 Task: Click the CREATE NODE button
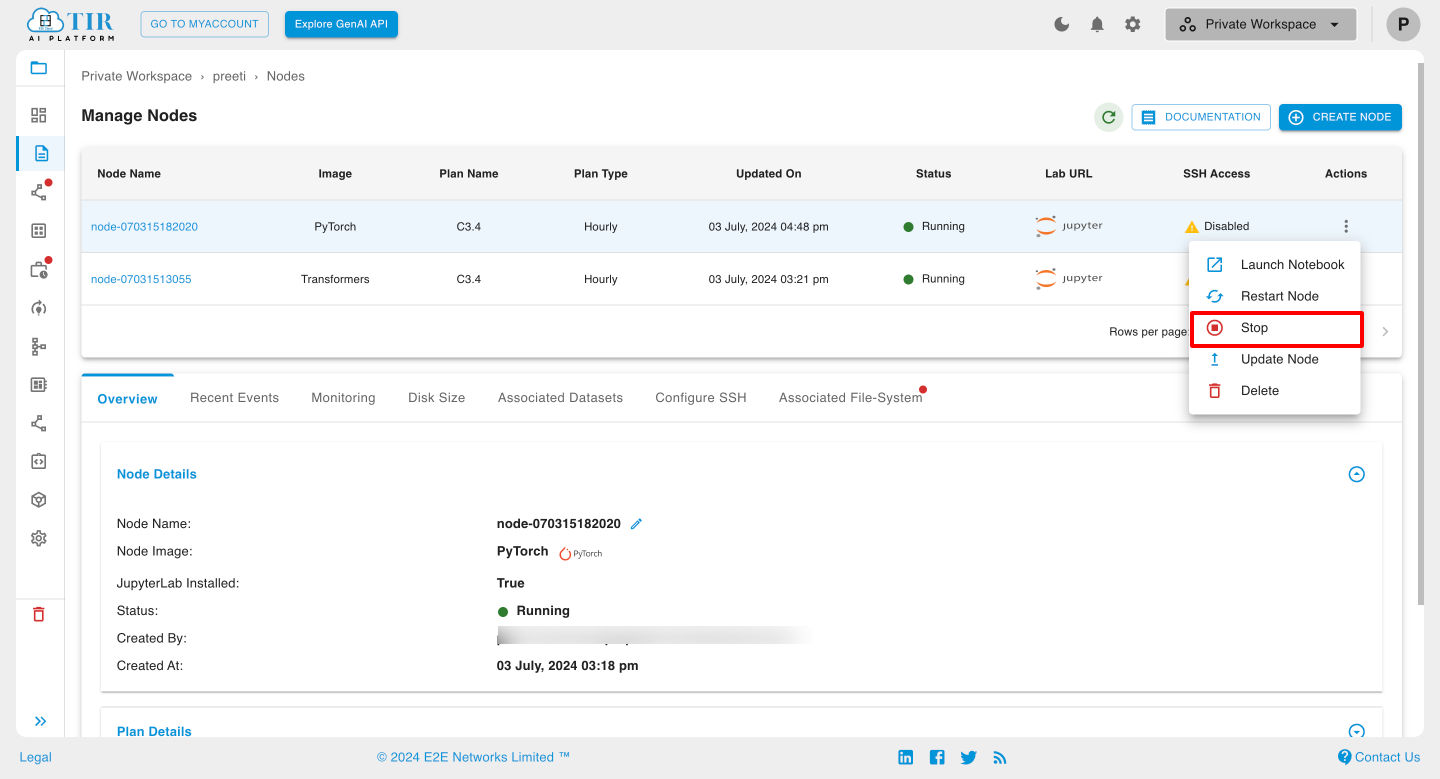[x=1340, y=117]
